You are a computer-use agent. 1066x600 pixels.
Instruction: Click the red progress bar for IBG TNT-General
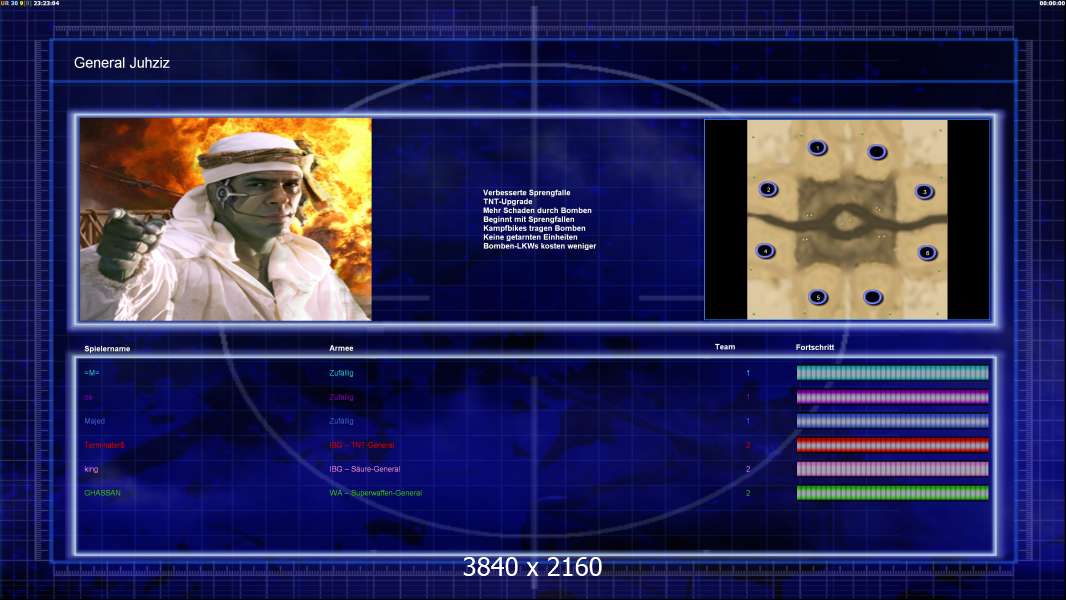pyautogui.click(x=893, y=445)
